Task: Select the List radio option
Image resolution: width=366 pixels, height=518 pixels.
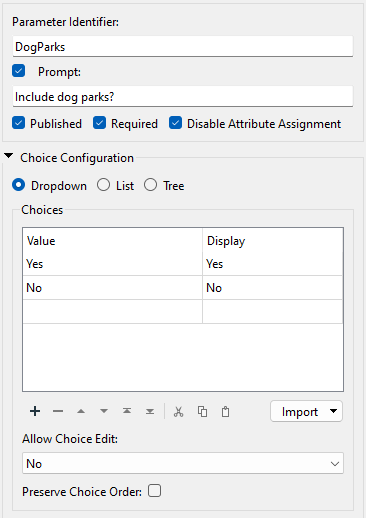Action: 103,185
